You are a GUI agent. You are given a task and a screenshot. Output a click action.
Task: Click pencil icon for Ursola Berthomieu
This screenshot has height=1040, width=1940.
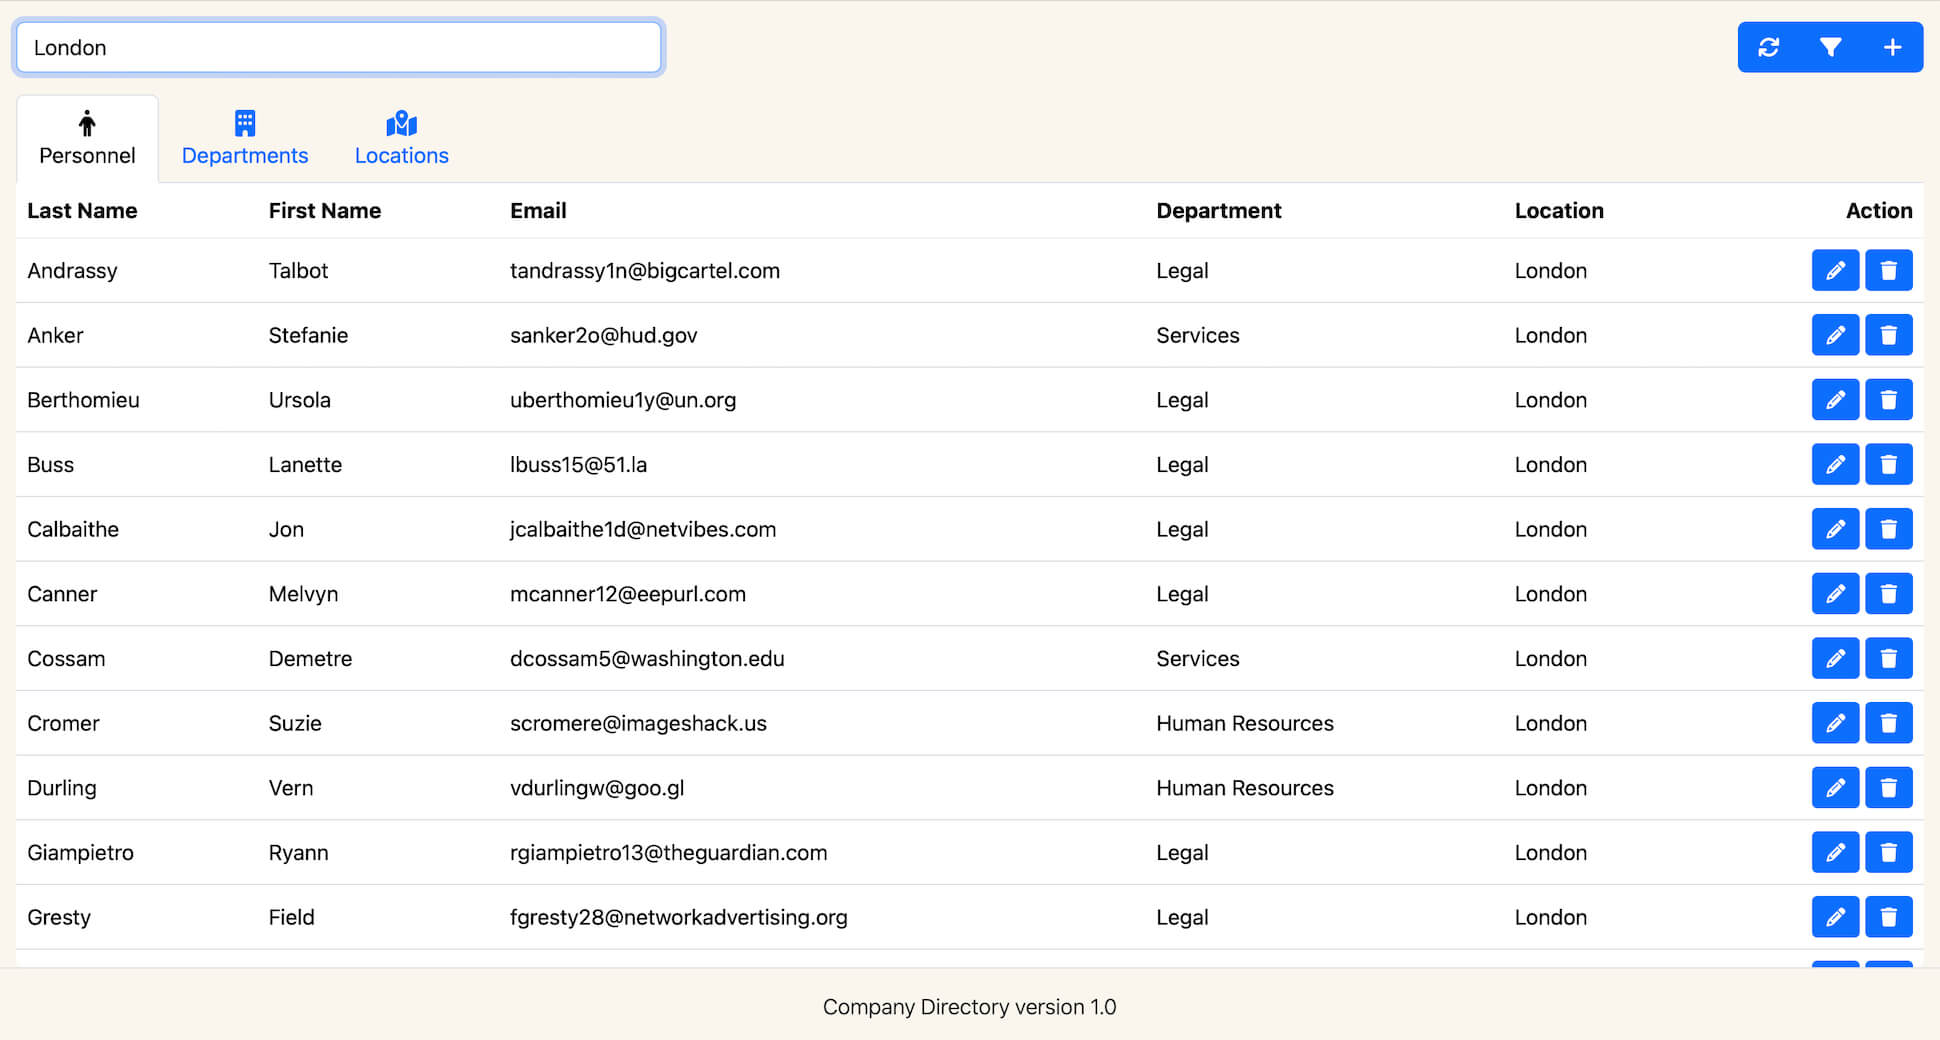(1835, 400)
